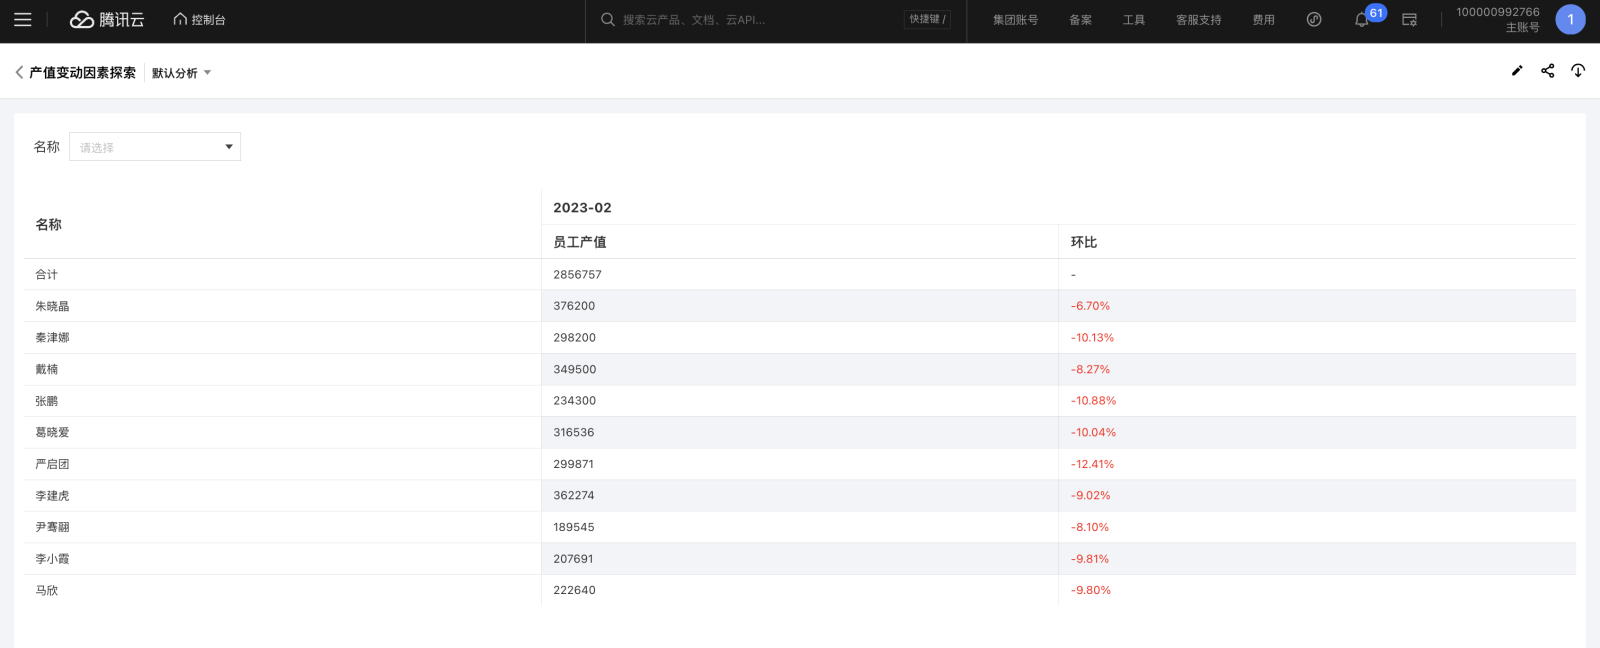Click the value 189545

pyautogui.click(x=574, y=528)
